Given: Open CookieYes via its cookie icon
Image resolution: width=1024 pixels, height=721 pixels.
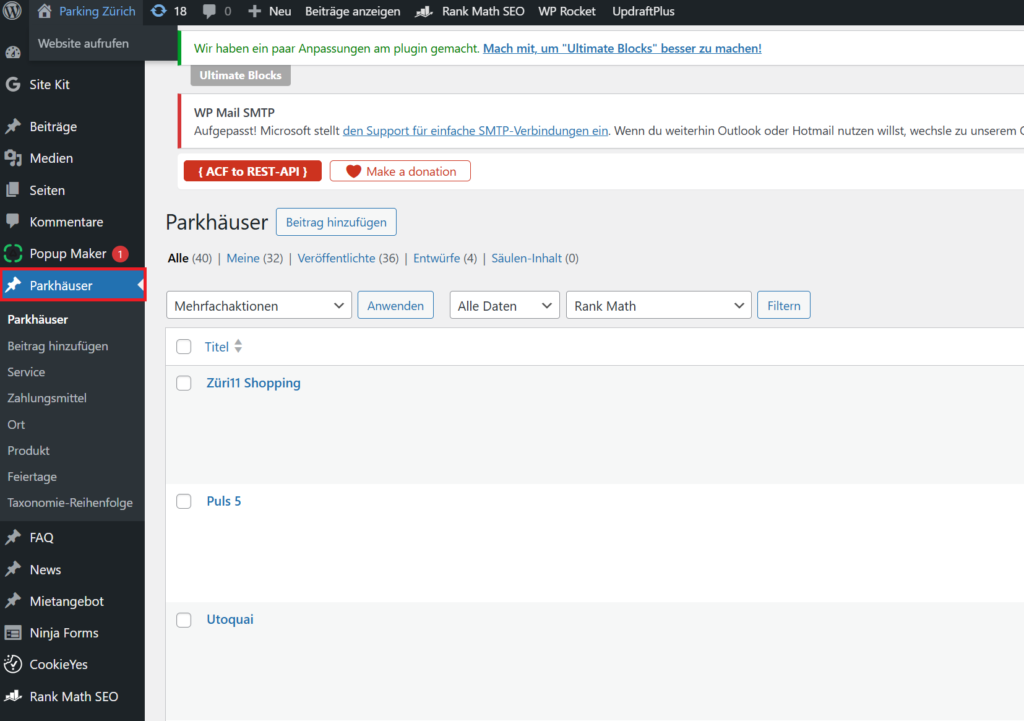Looking at the screenshot, I should tap(13, 664).
